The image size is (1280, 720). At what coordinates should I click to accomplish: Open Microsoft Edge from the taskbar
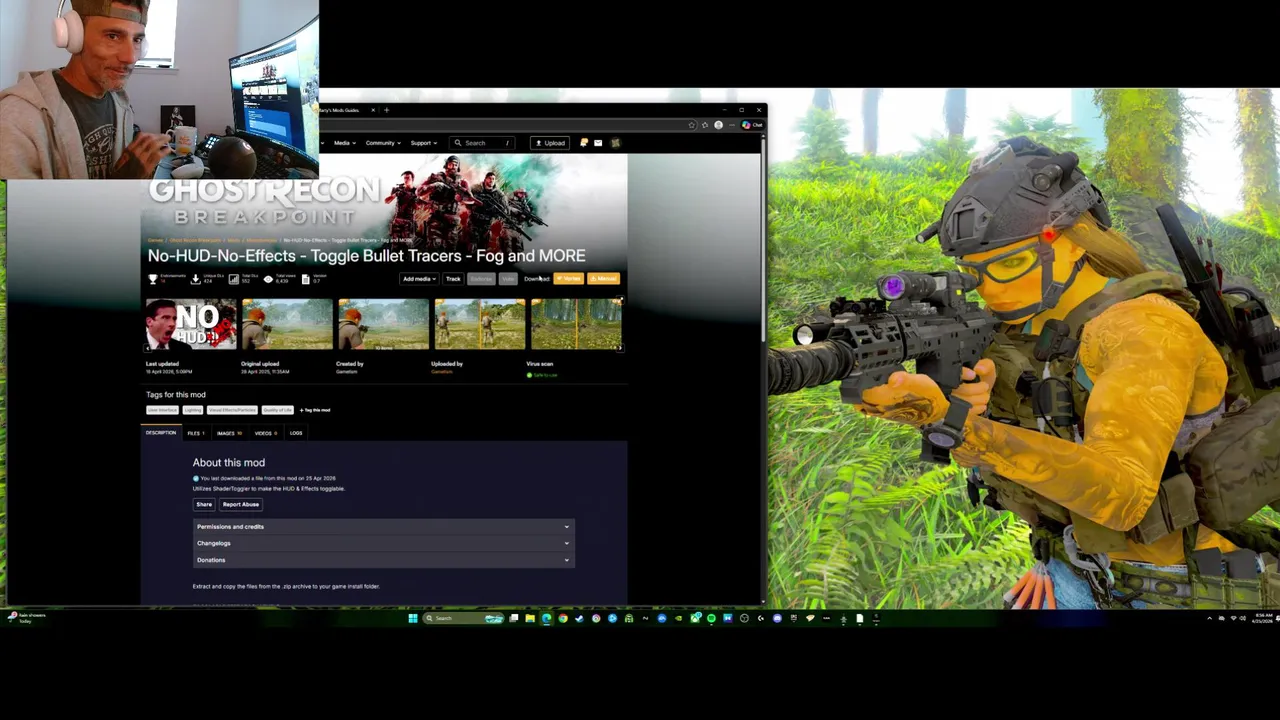coord(546,618)
